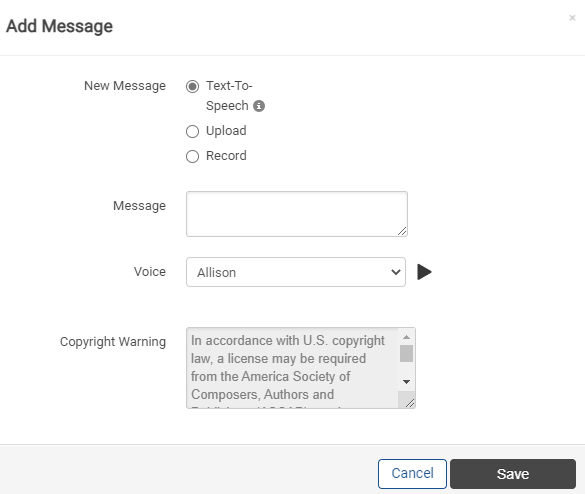Viewport: 585px width, 494px height.
Task: Click inside the Message text area
Action: point(297,214)
